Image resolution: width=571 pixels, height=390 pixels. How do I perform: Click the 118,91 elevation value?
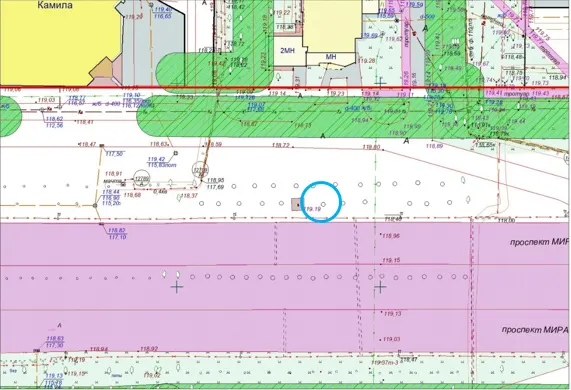113,174
